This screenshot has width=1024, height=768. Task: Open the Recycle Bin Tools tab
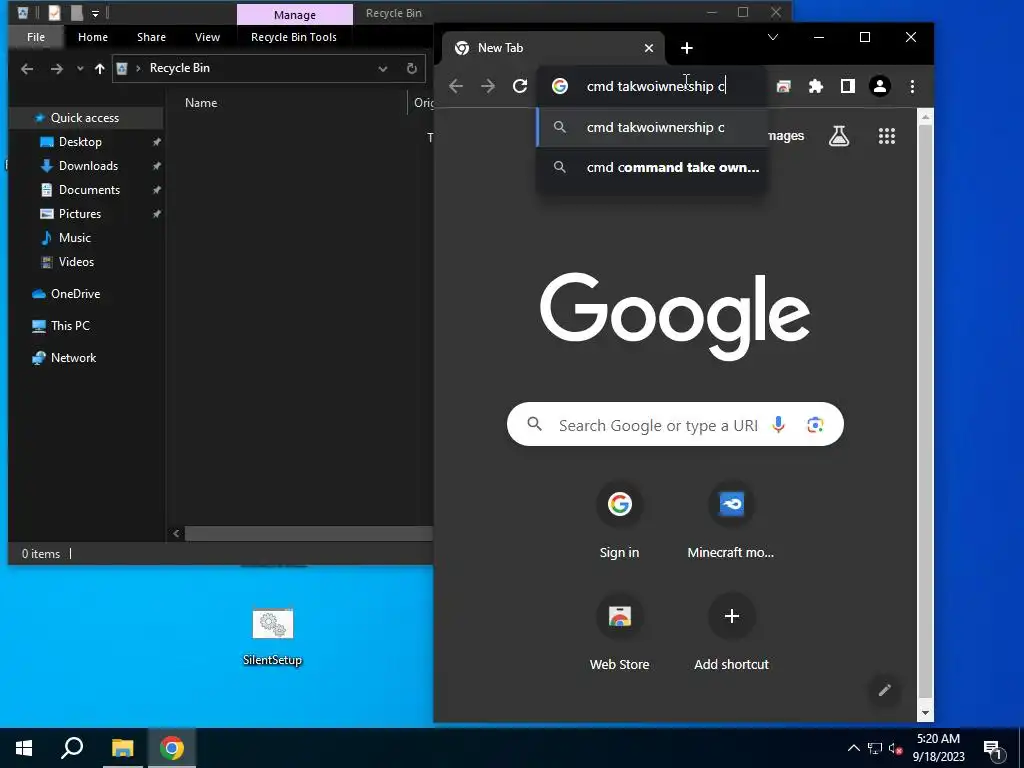tap(294, 37)
